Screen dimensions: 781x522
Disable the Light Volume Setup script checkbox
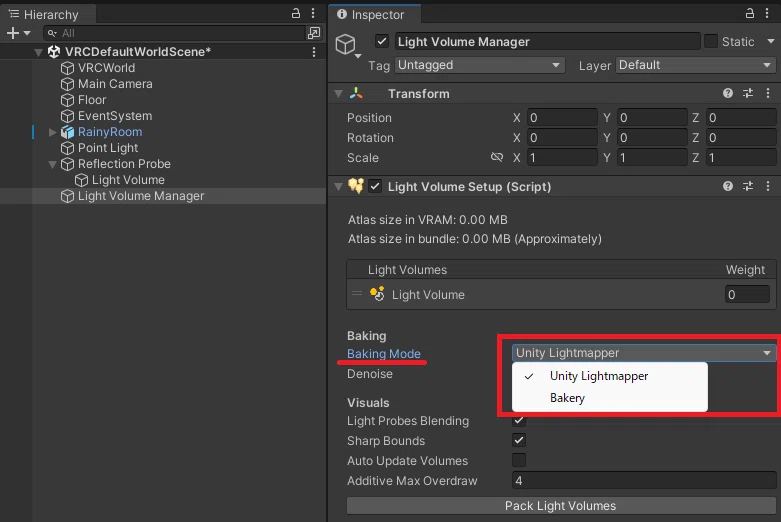tap(375, 186)
